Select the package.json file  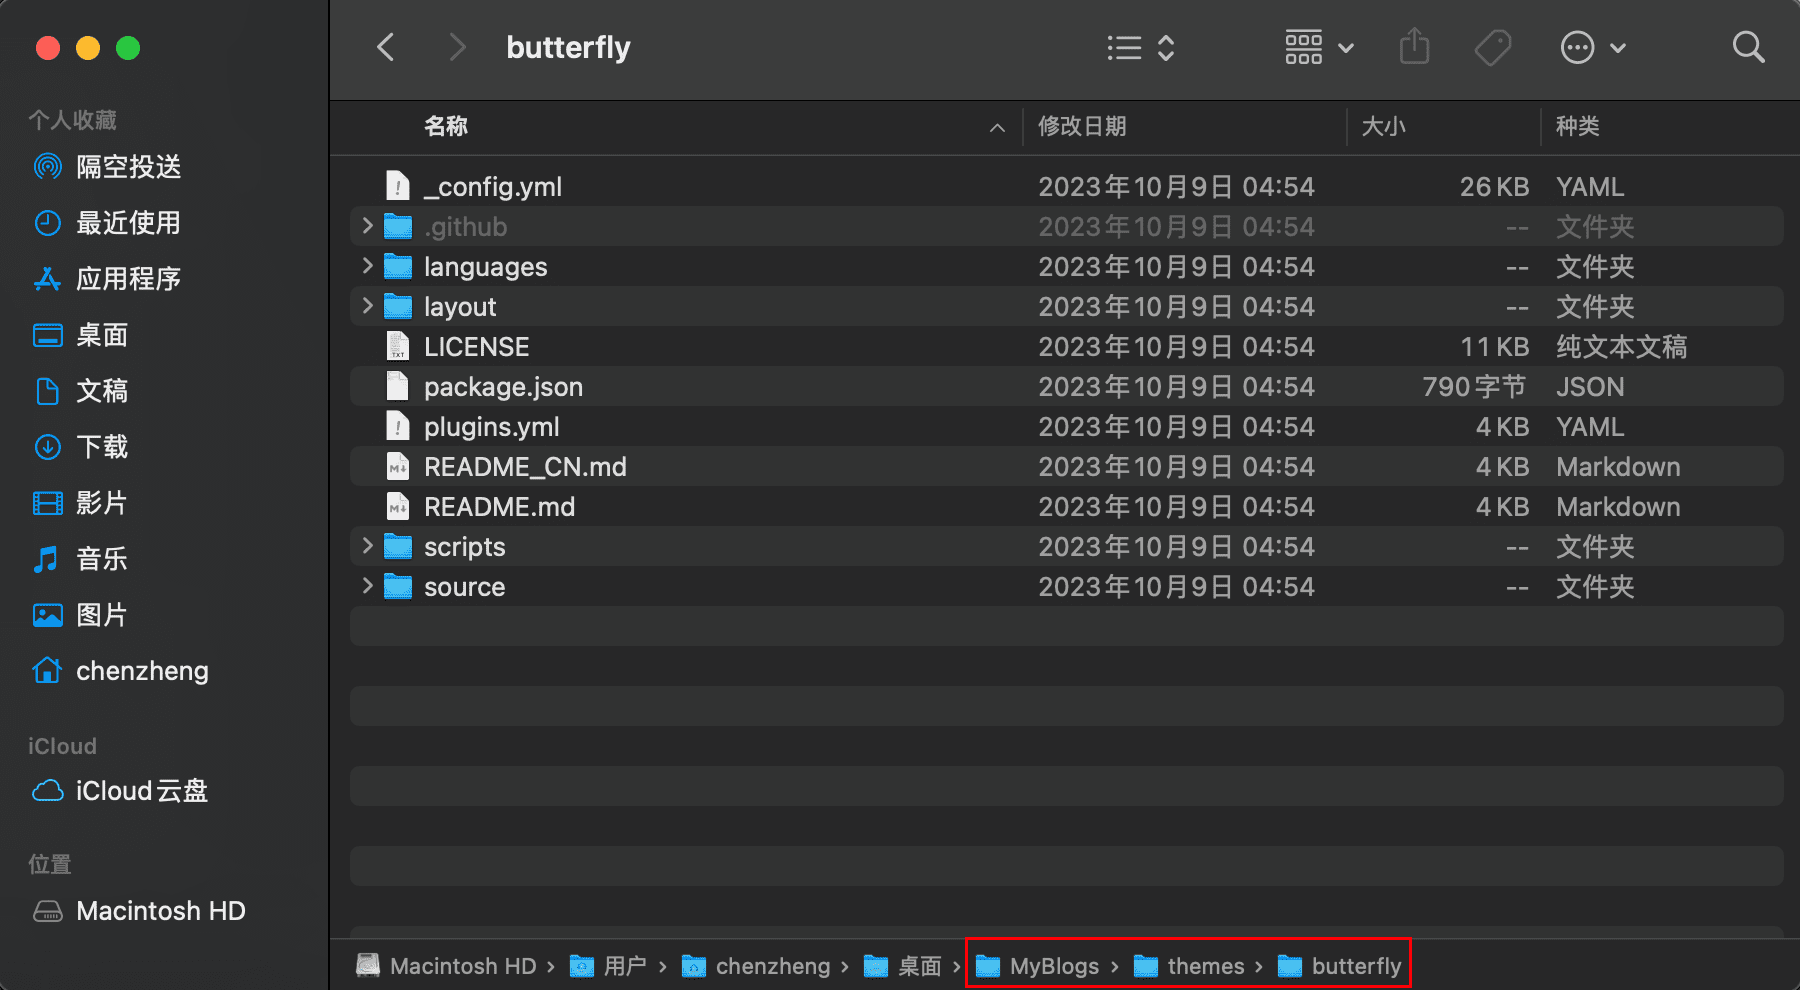click(x=1067, y=387)
